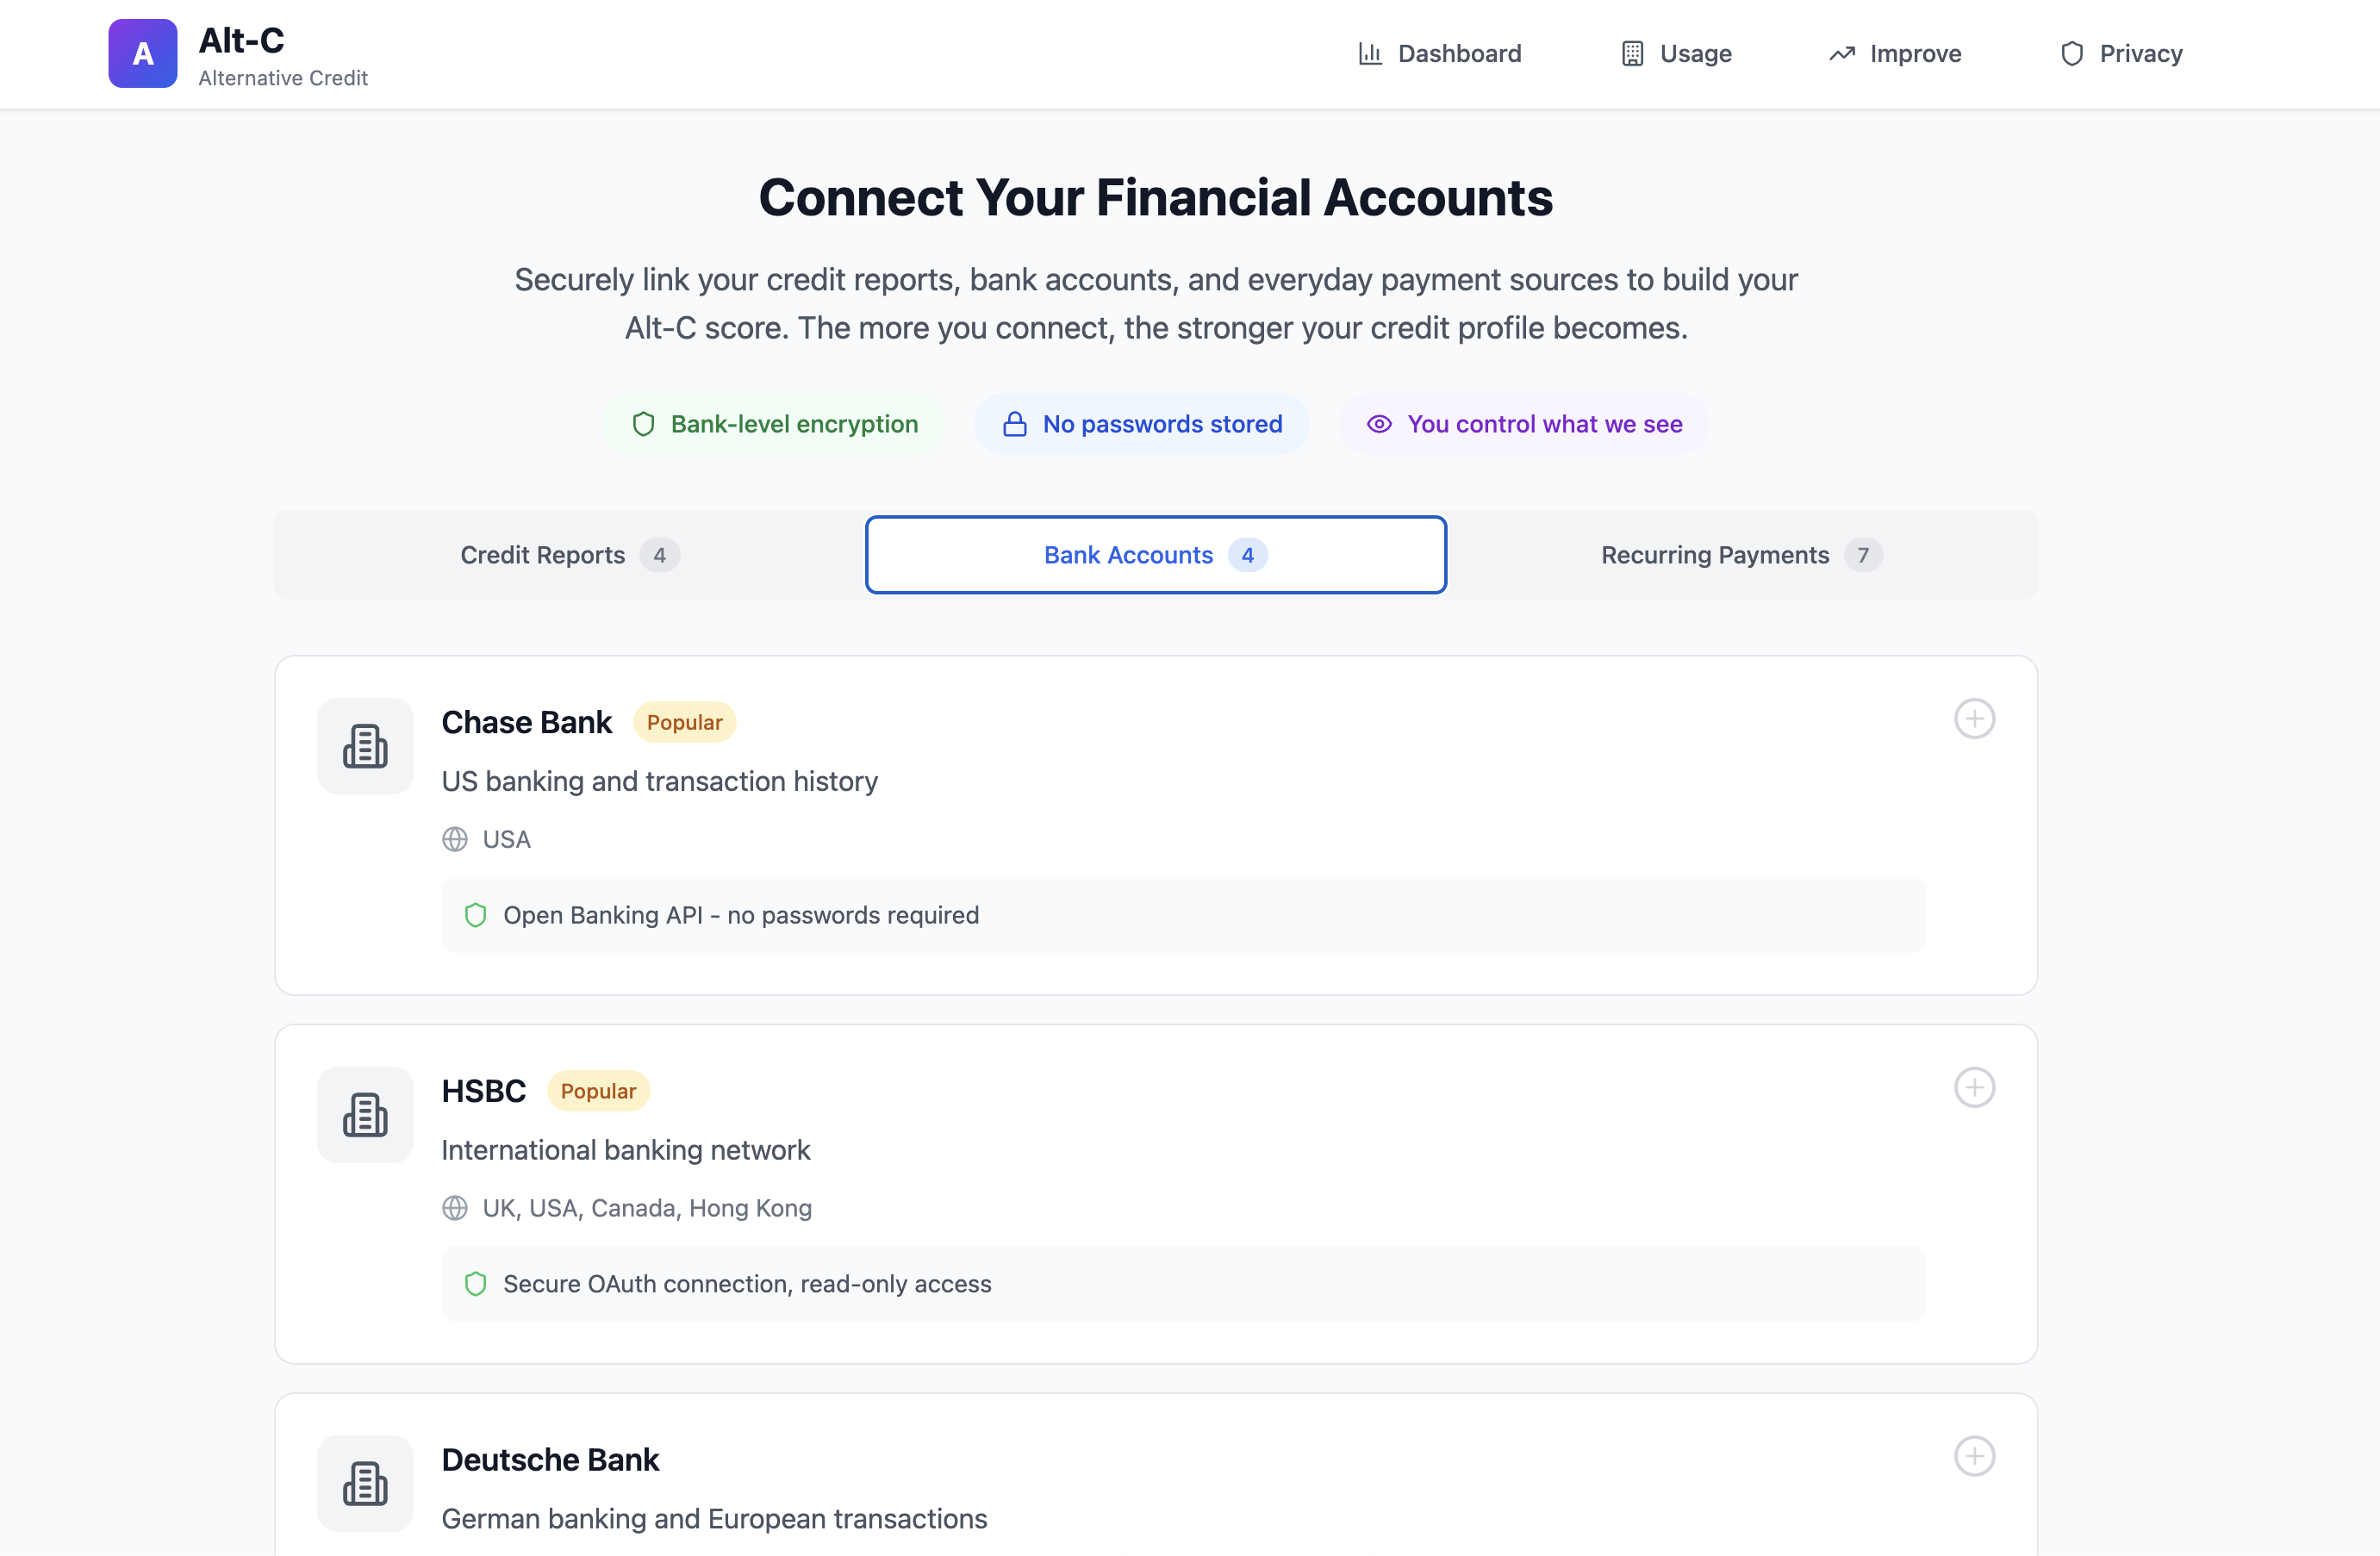Click the HSBC building icon
The image size is (2380, 1556).
click(365, 1115)
